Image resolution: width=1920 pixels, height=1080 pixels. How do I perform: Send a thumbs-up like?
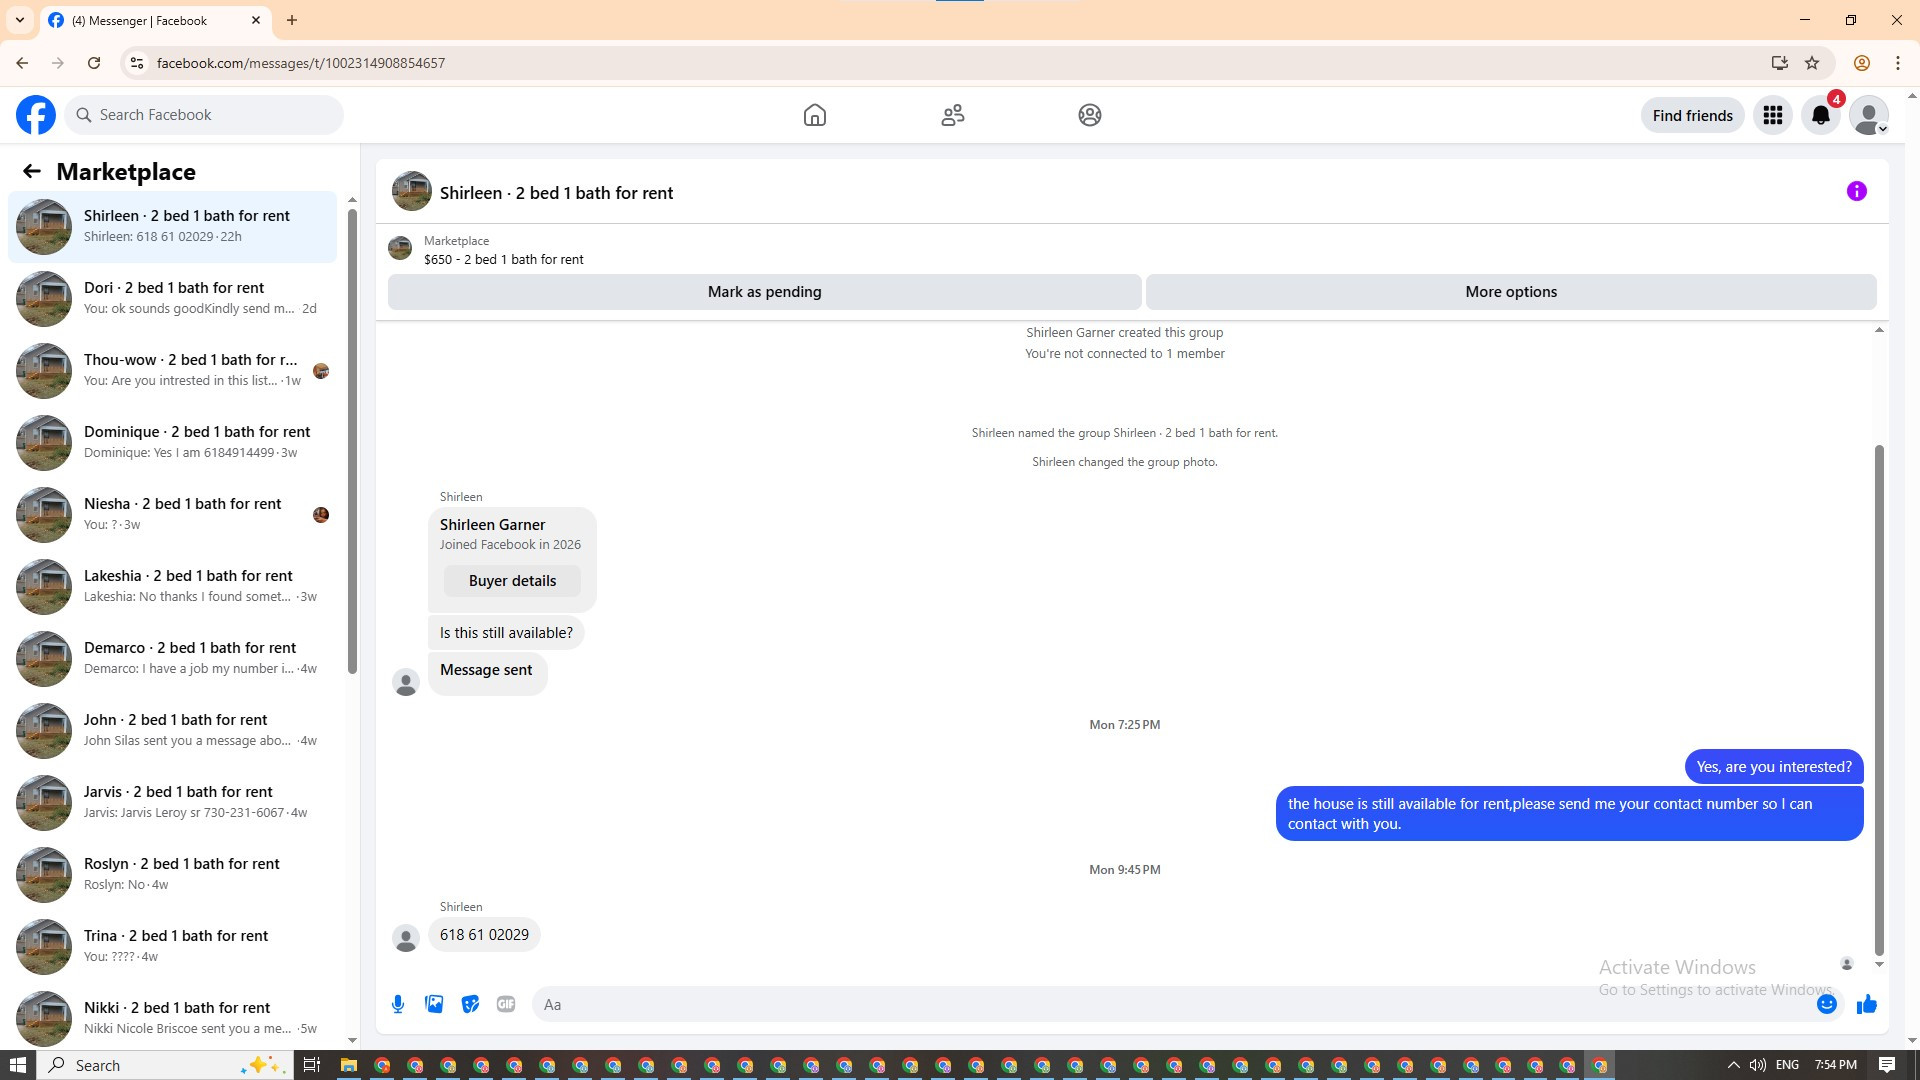(x=1866, y=1004)
